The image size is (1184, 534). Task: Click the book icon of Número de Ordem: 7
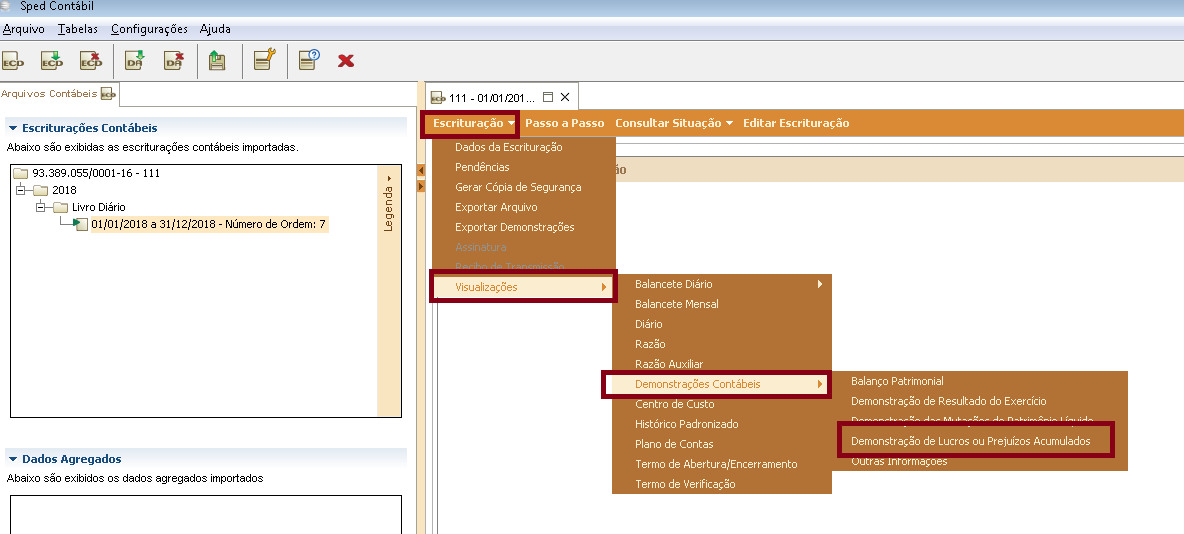[80, 224]
